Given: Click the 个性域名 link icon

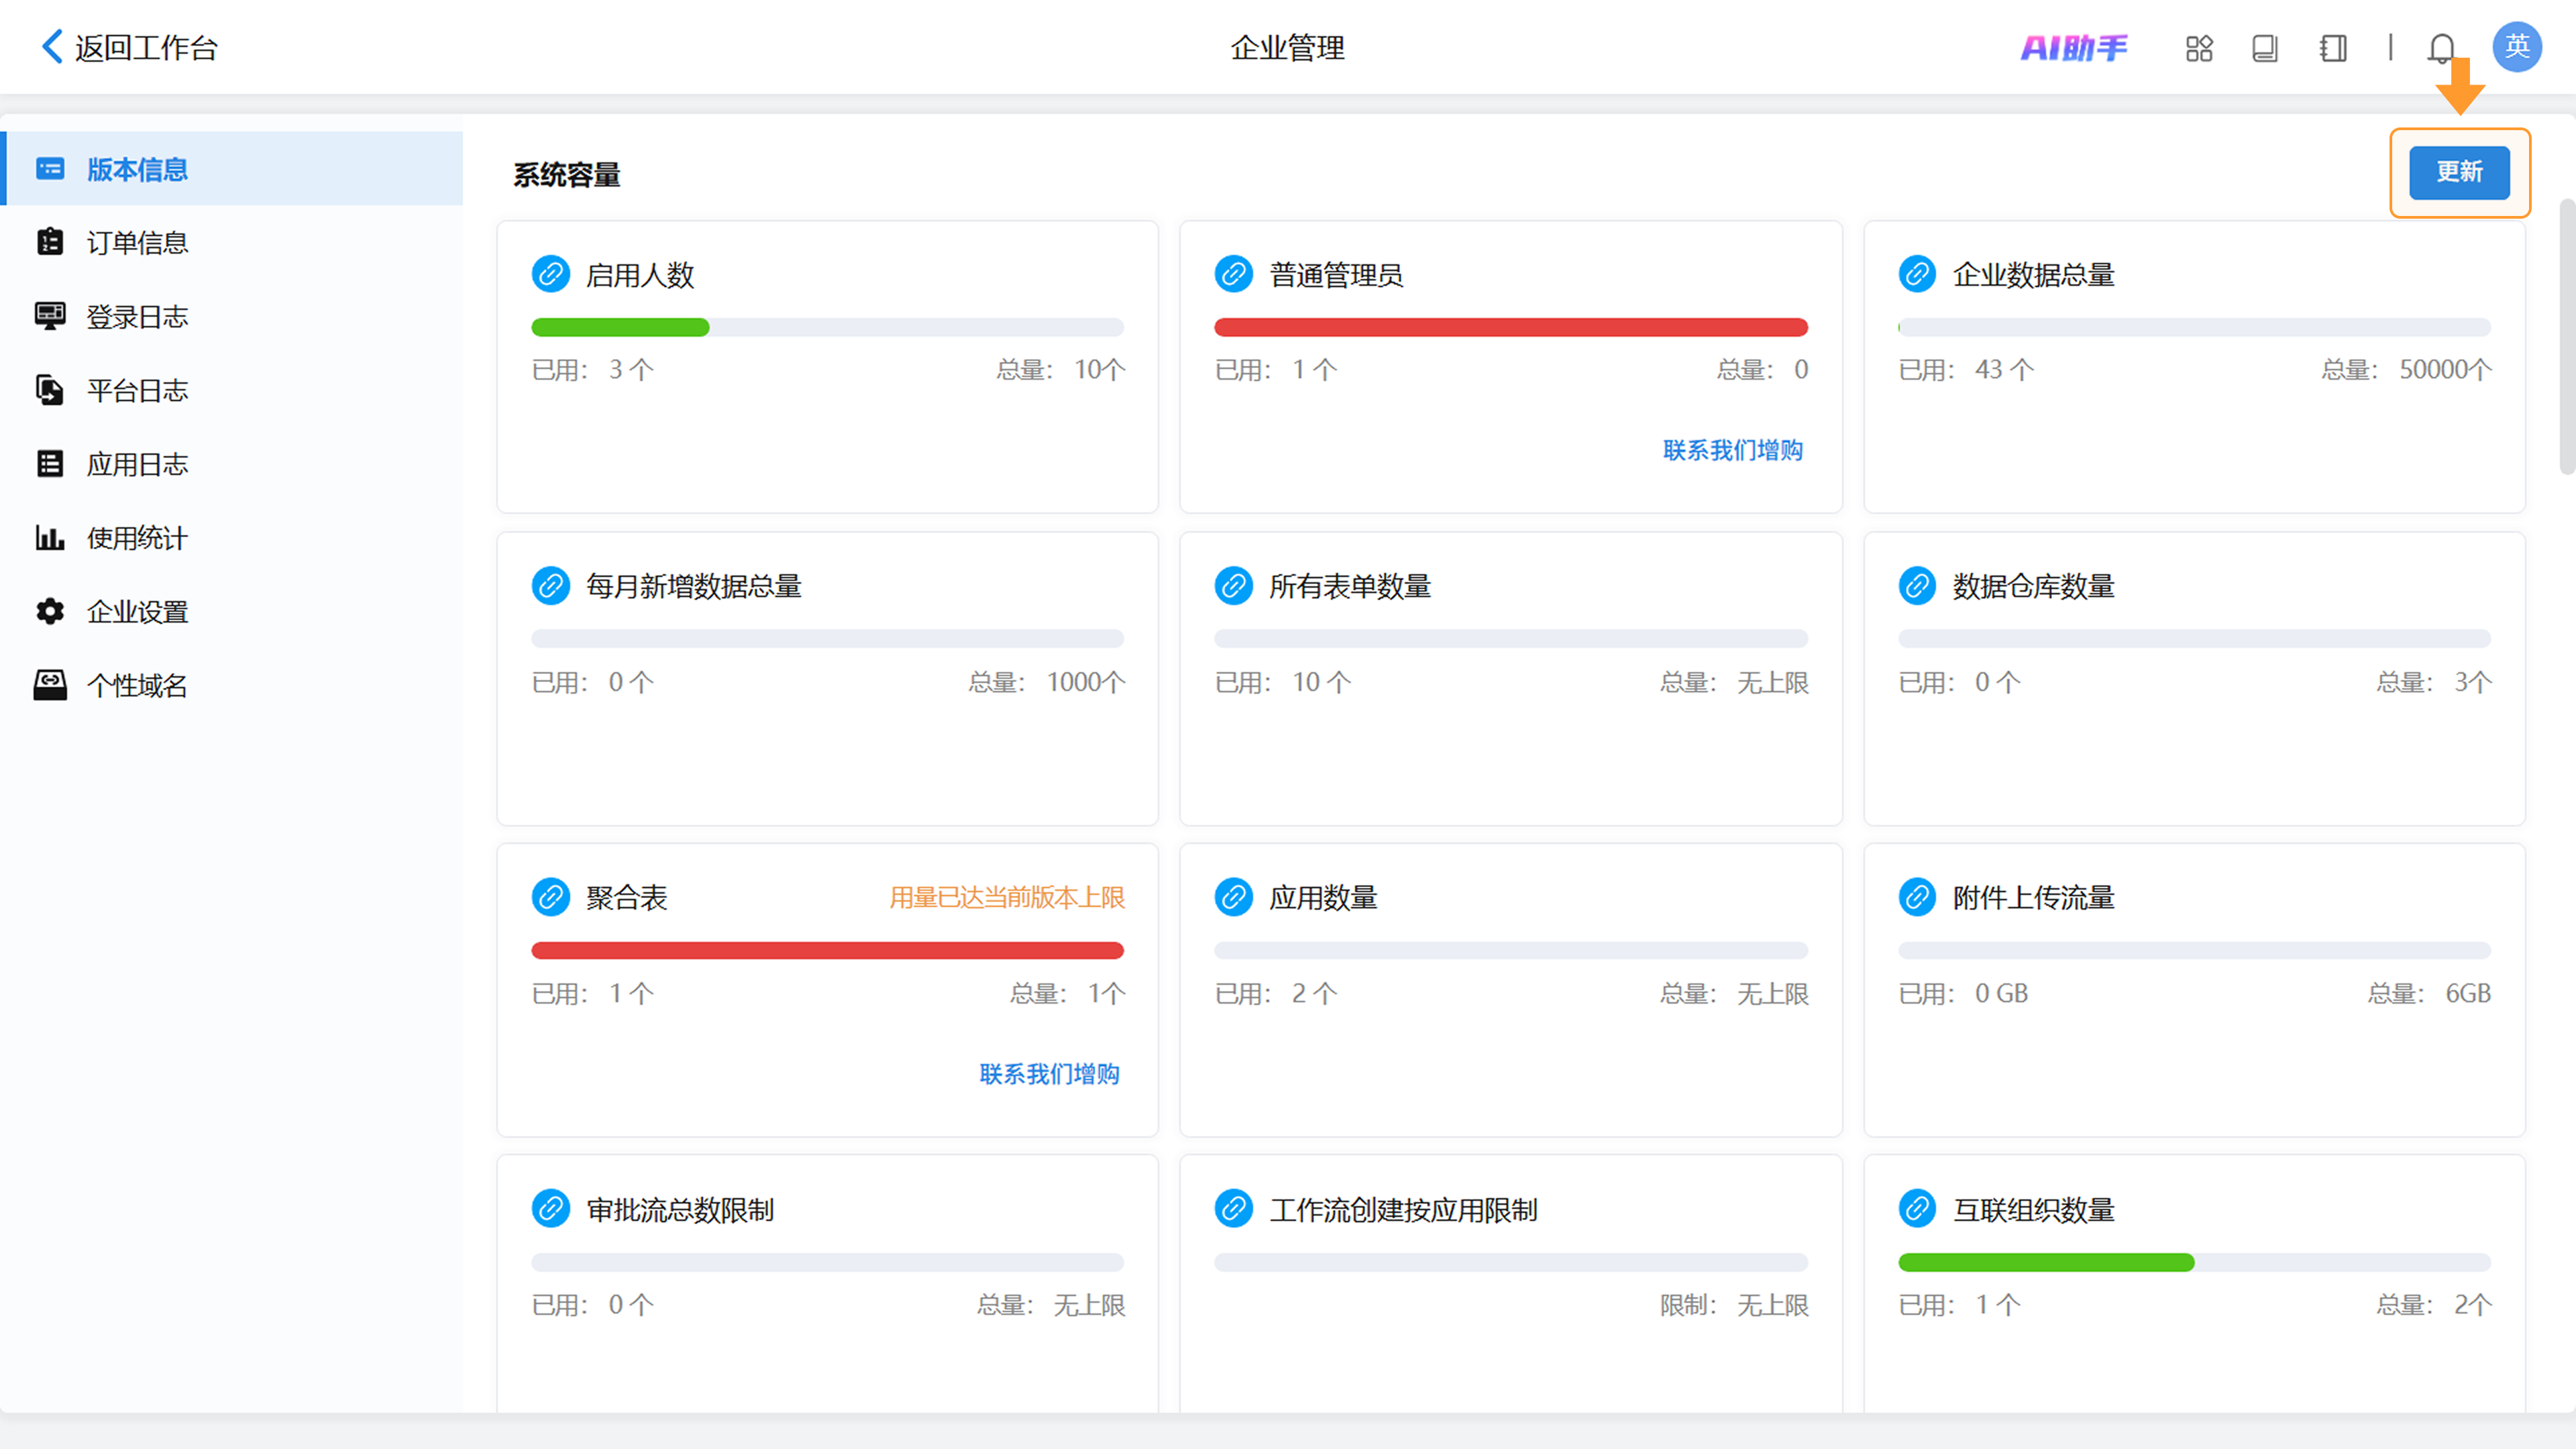Looking at the screenshot, I should point(50,685).
